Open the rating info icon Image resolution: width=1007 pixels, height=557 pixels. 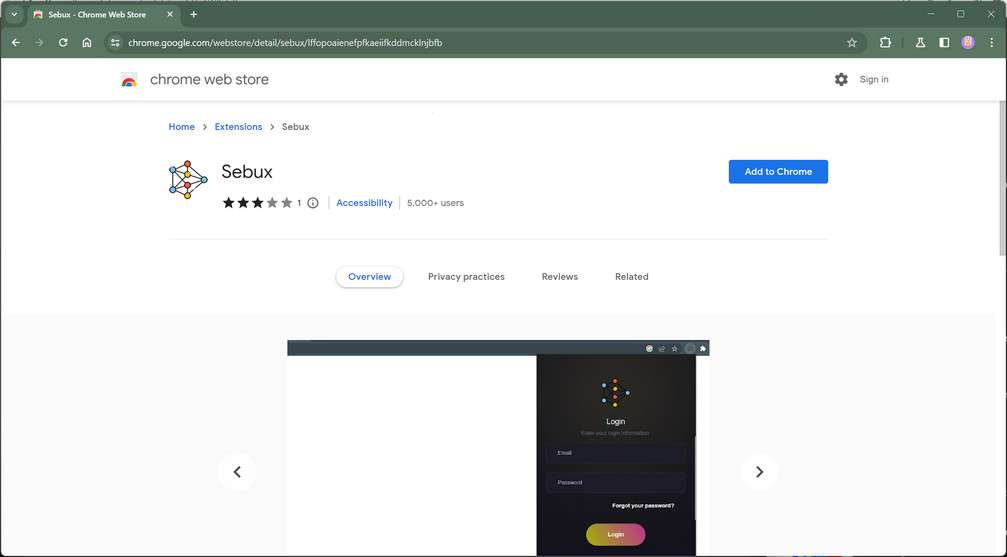pyautogui.click(x=313, y=203)
